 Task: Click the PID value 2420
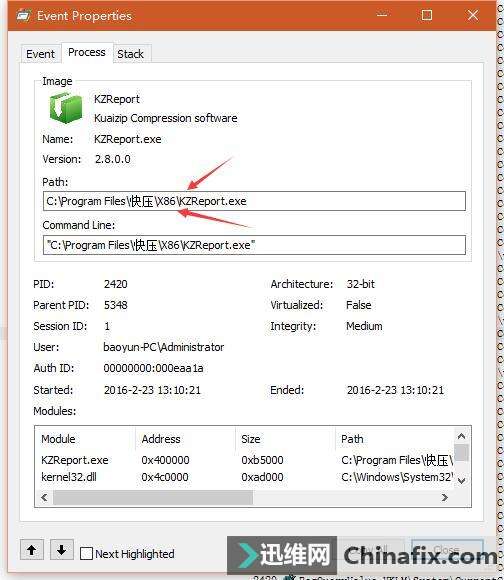point(116,284)
